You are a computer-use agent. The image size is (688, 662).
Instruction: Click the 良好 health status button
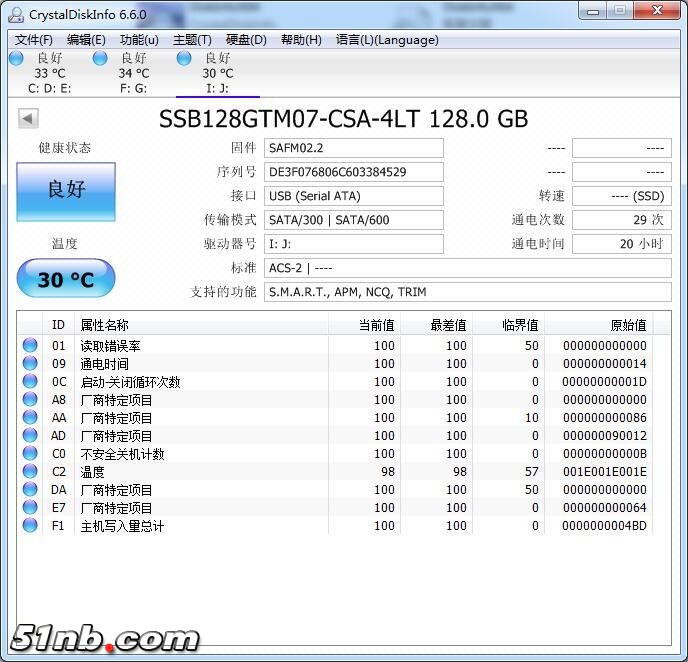coord(66,192)
